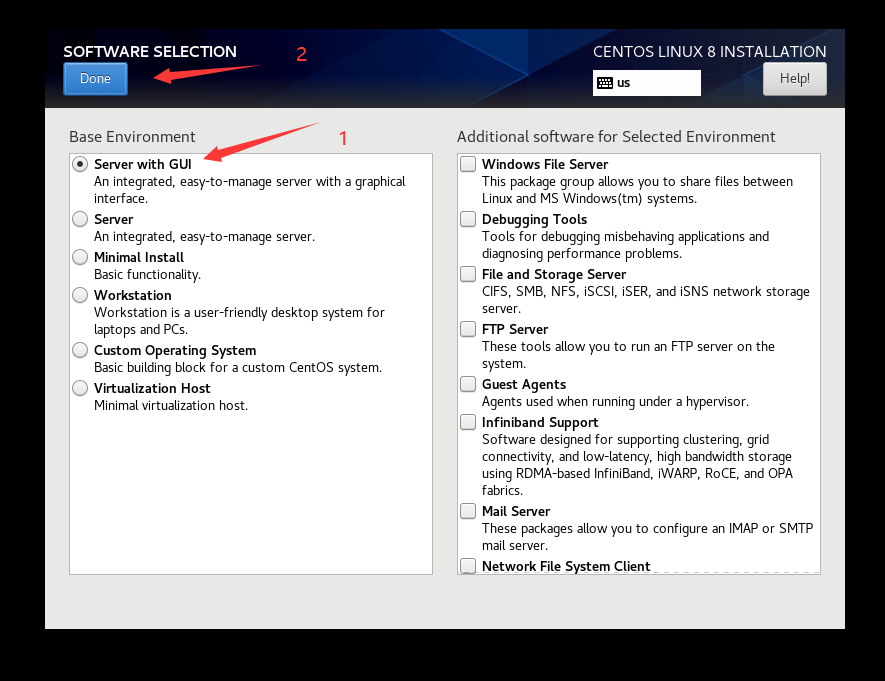Click the 'Network File System Client' label
The width and height of the screenshot is (885, 681).
(x=566, y=566)
